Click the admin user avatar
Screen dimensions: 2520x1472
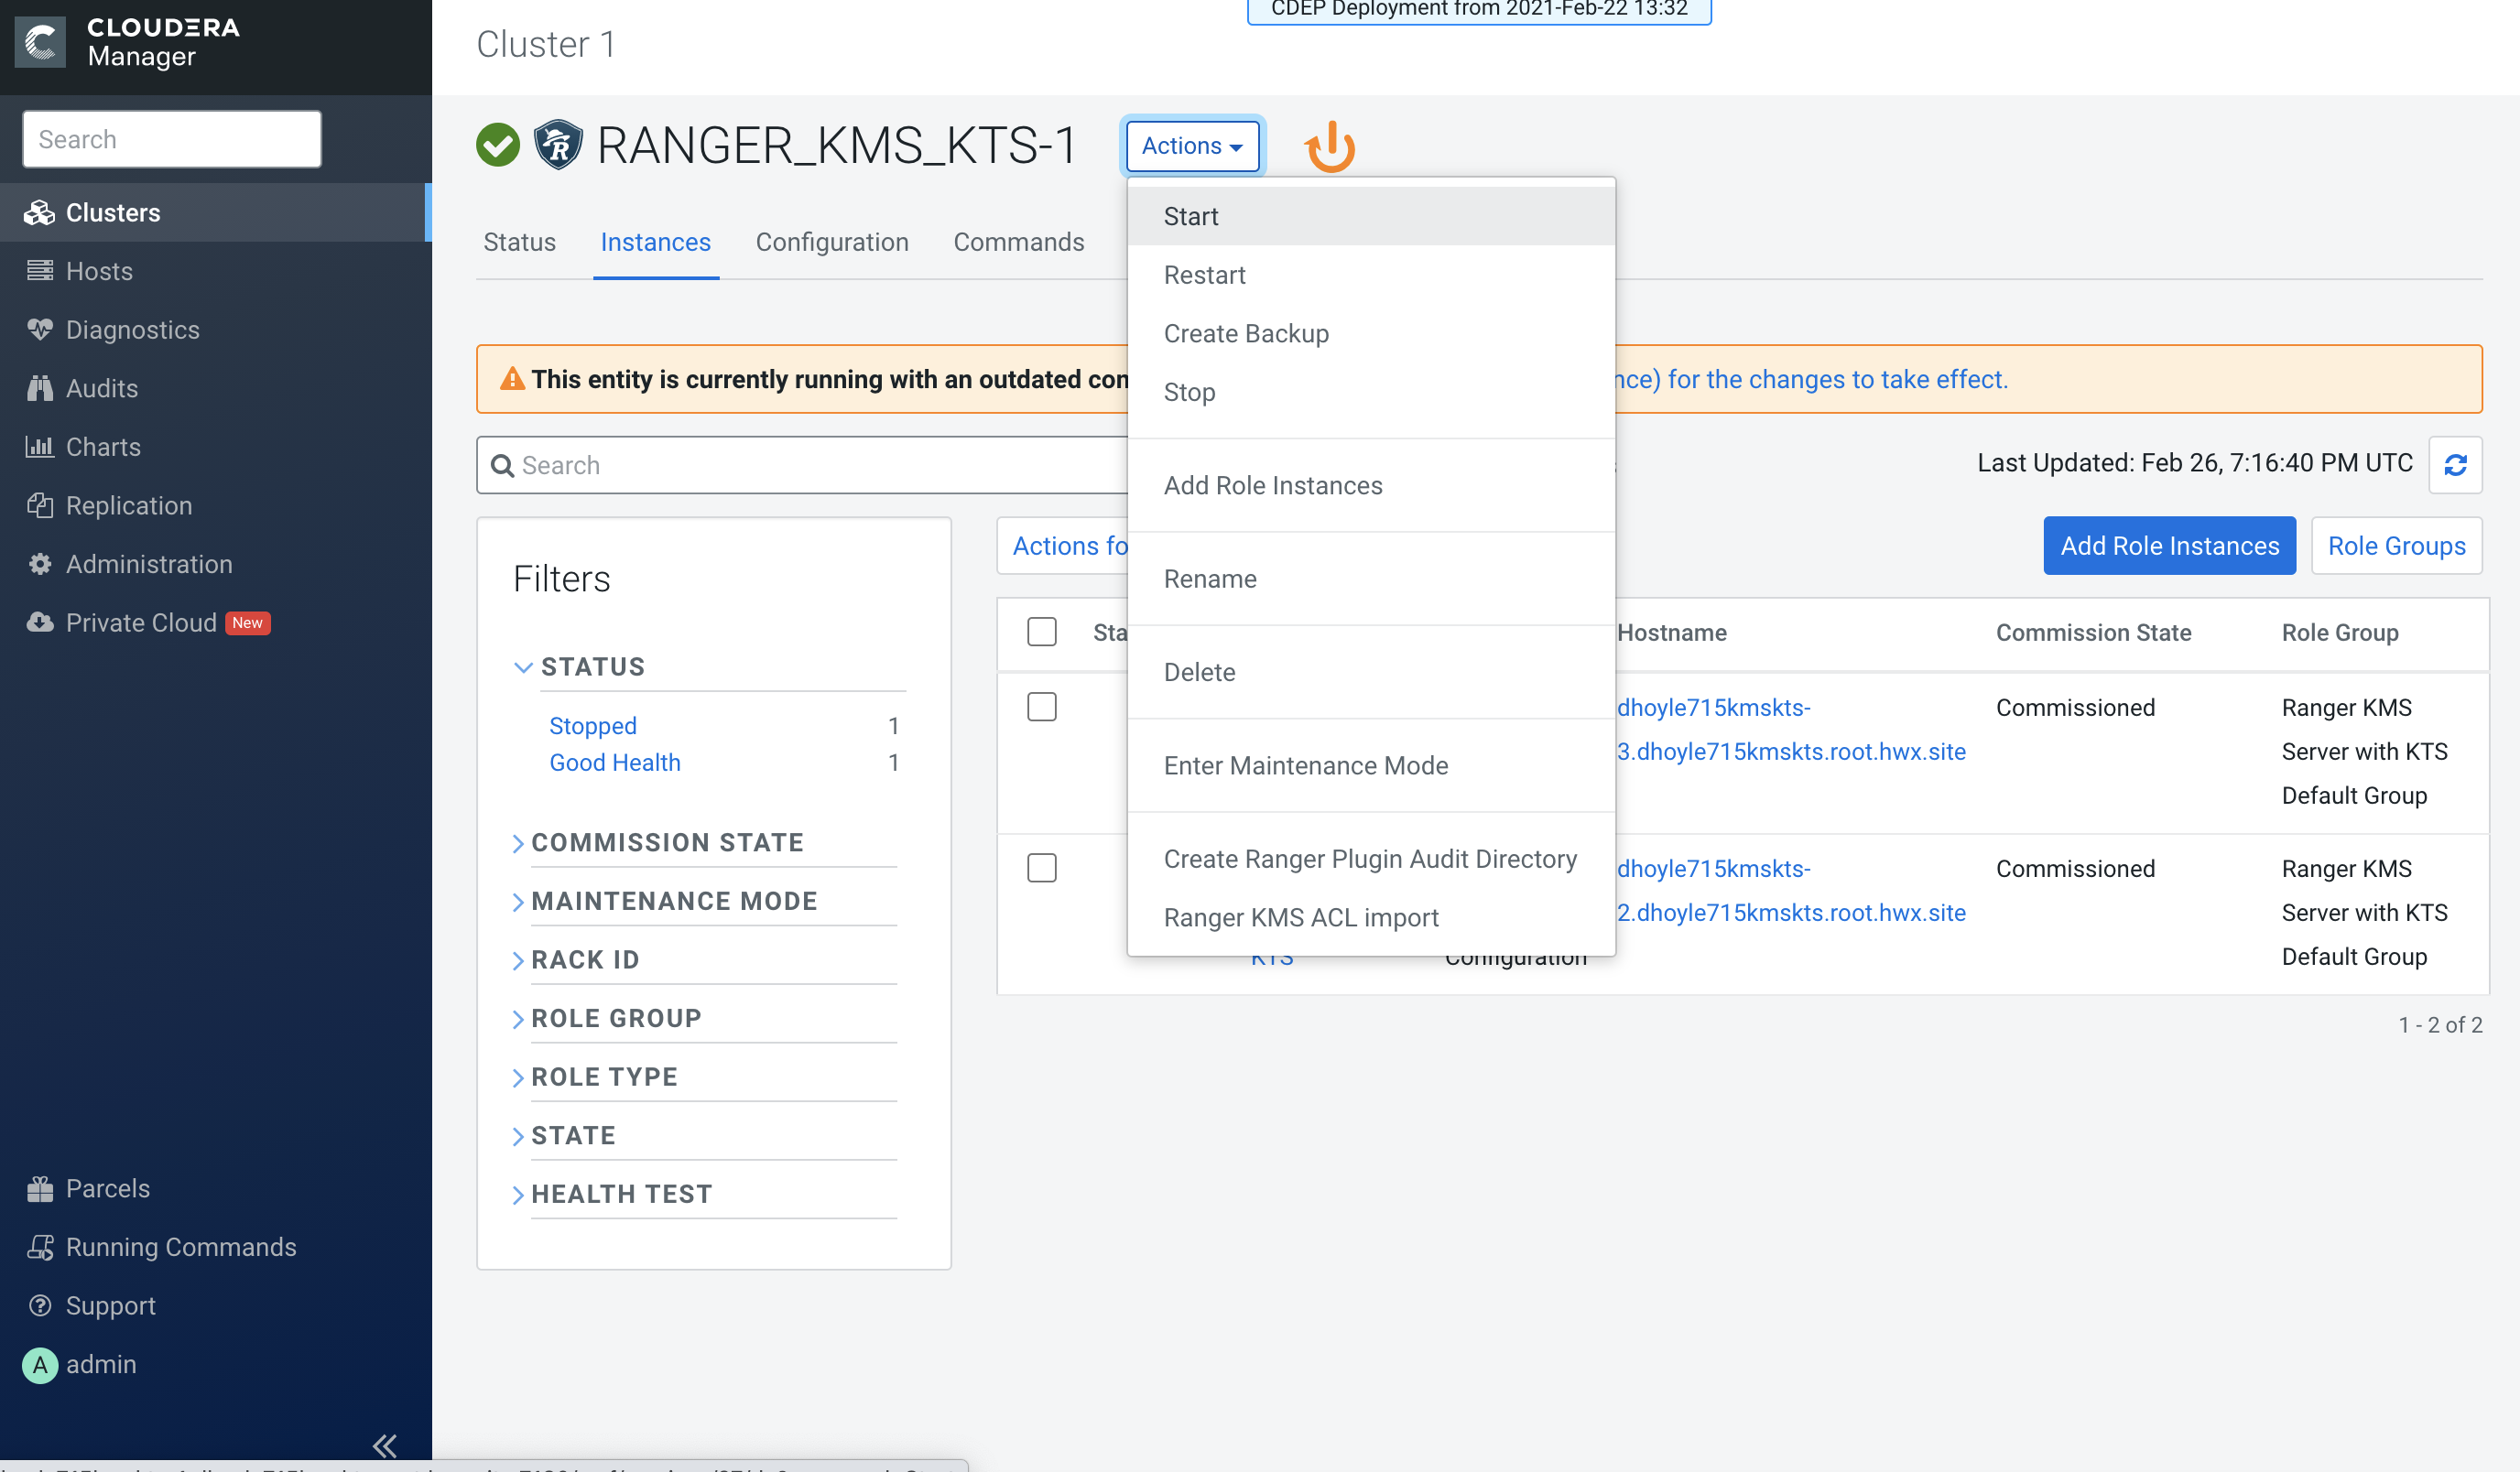pos(40,1364)
